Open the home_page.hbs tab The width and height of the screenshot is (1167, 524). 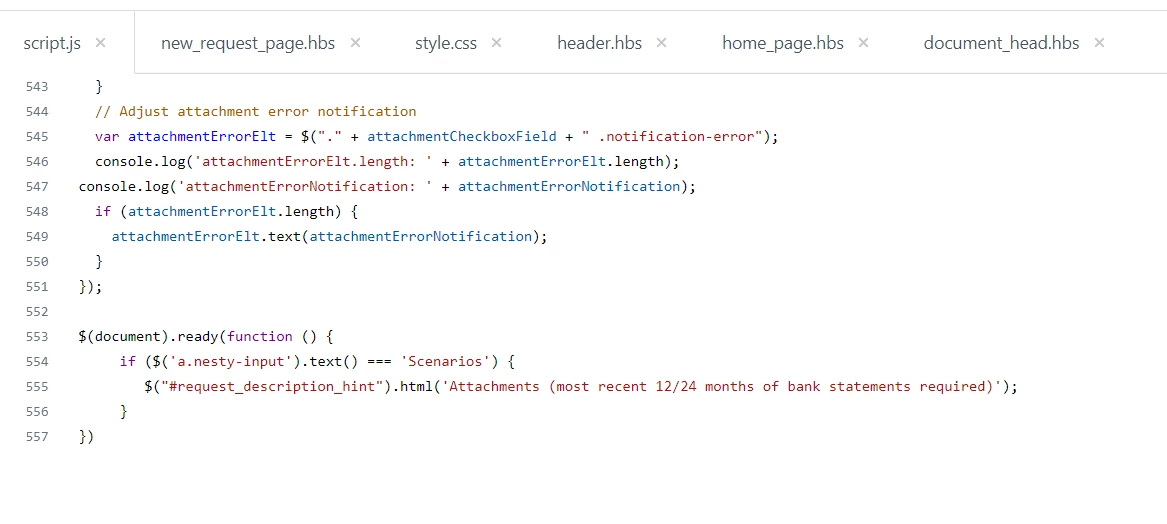coord(783,43)
